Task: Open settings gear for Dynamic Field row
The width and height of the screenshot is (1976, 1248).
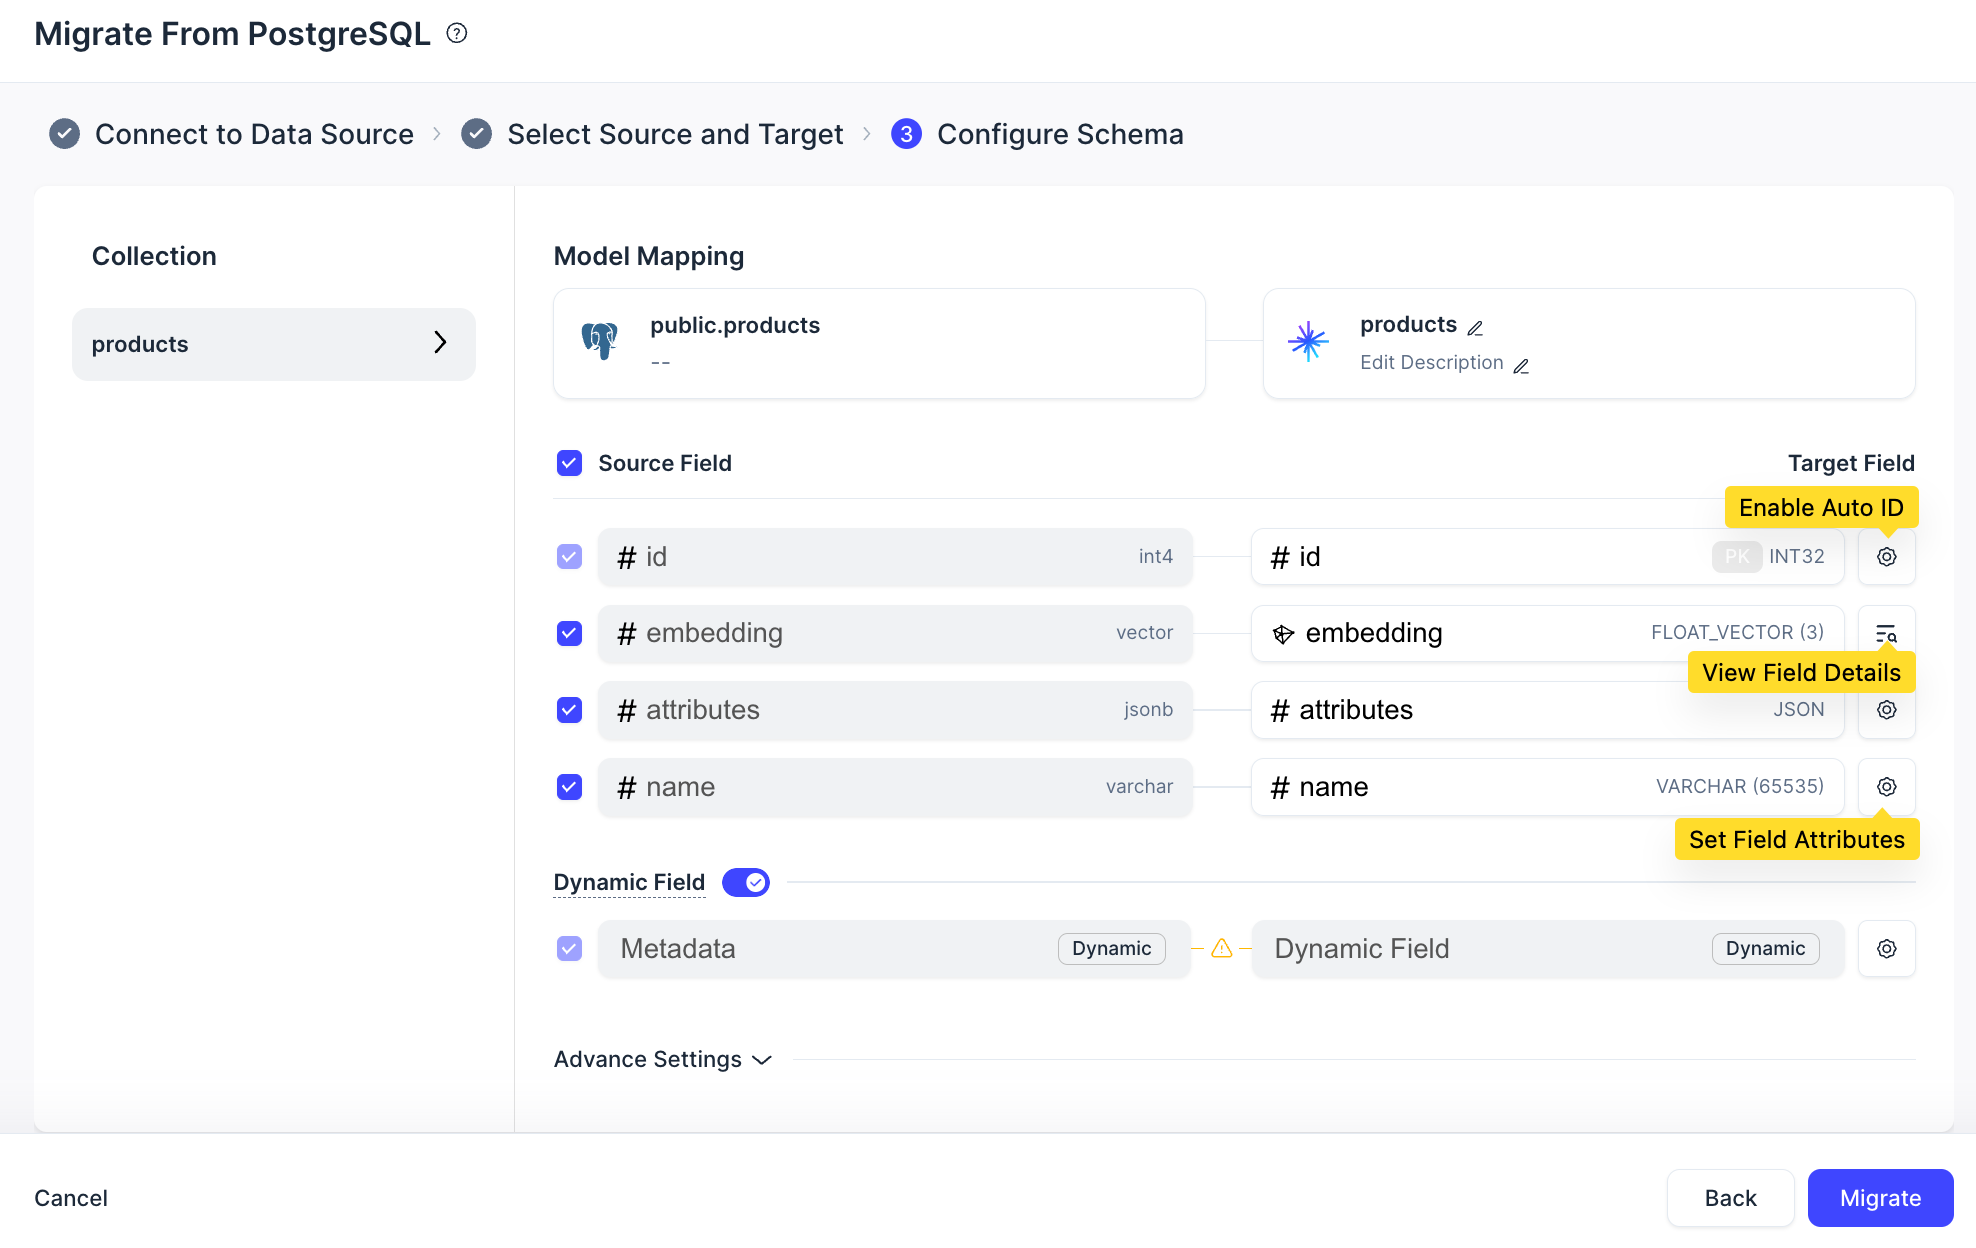Action: click(x=1887, y=949)
